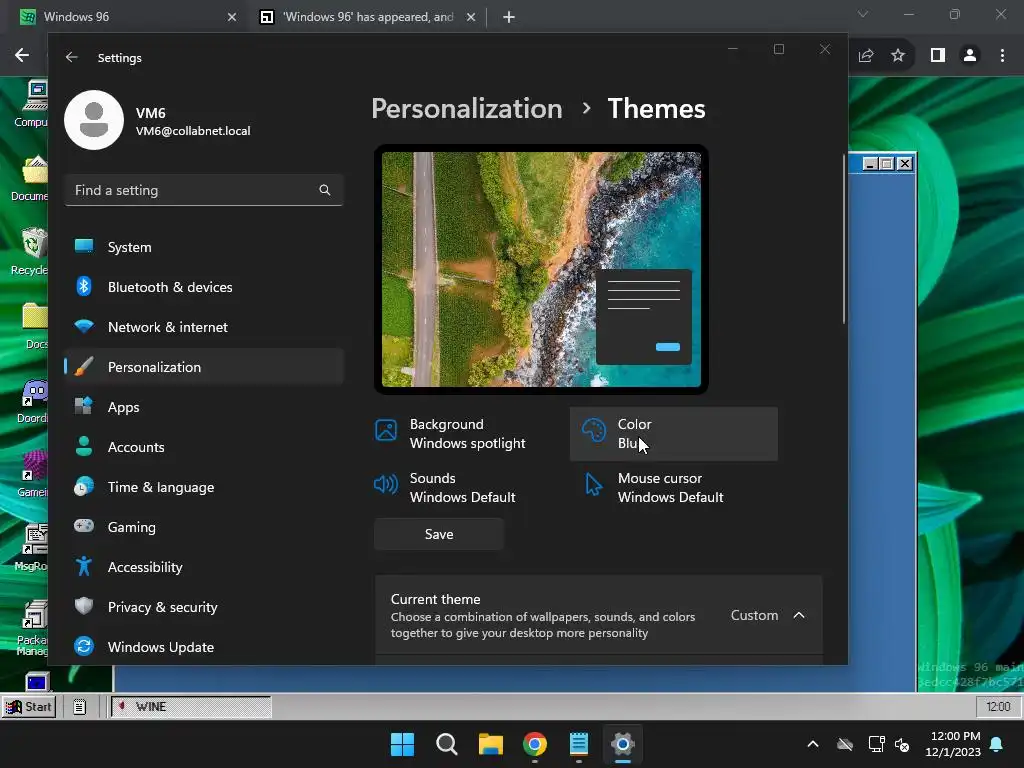This screenshot has width=1024, height=768.
Task: Bookmark this page with the star icon
Action: pyautogui.click(x=898, y=56)
